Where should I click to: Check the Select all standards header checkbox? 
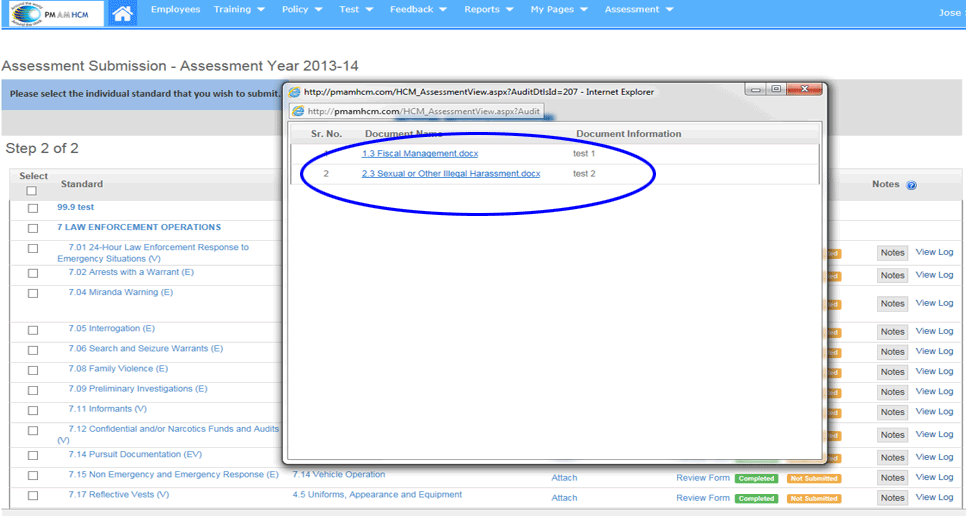tap(32, 191)
